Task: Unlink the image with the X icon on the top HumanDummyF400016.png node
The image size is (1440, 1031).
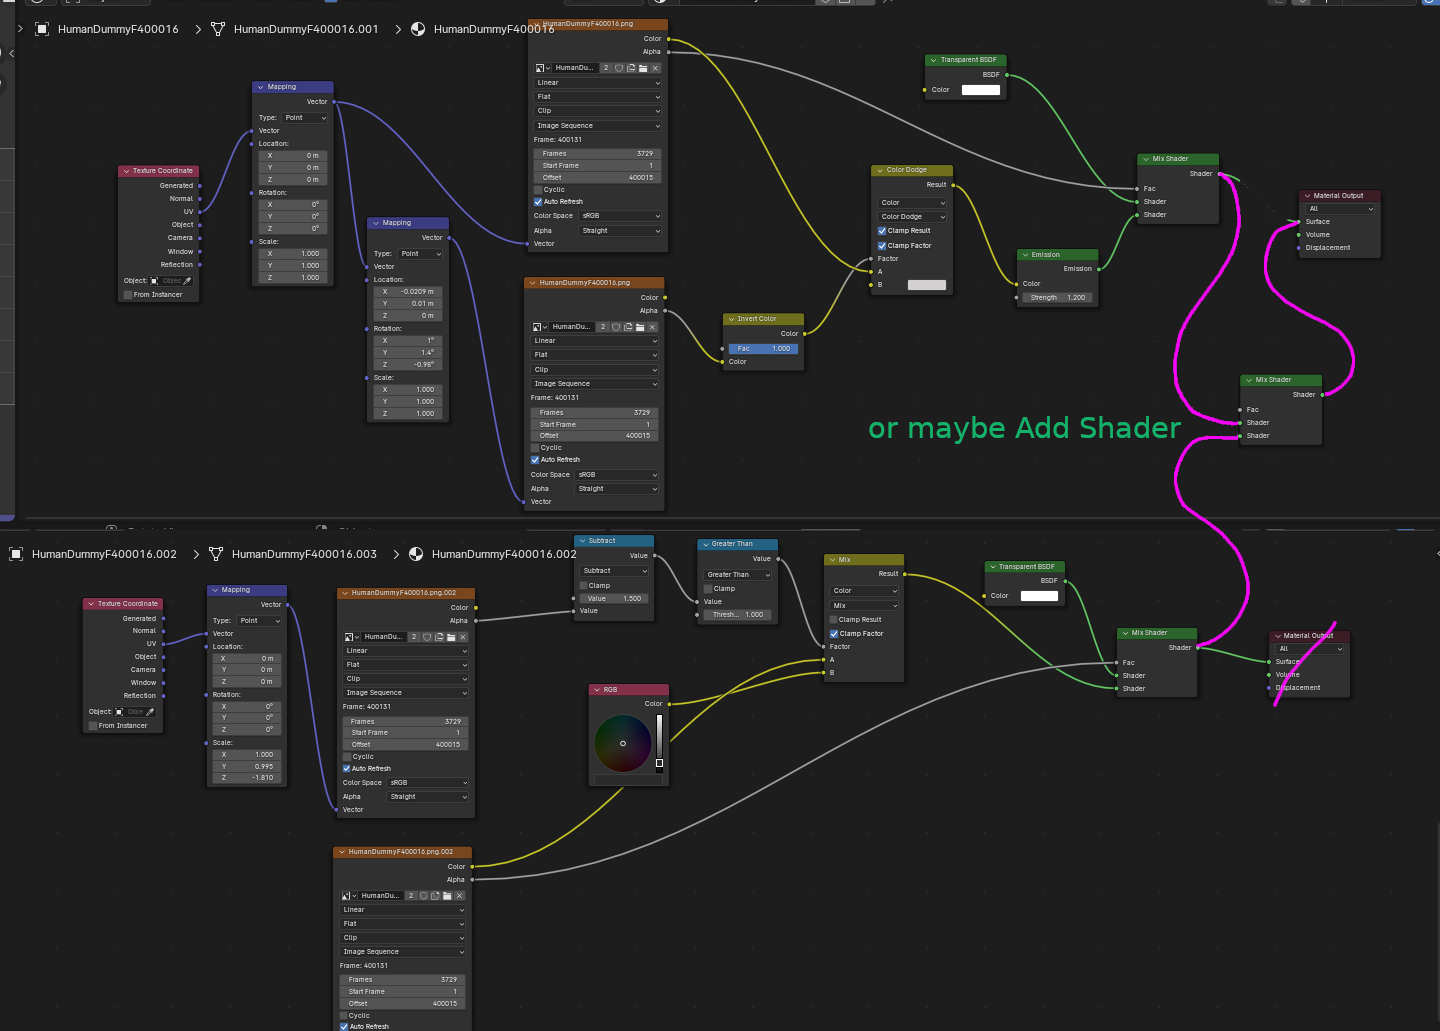Action: click(x=655, y=68)
